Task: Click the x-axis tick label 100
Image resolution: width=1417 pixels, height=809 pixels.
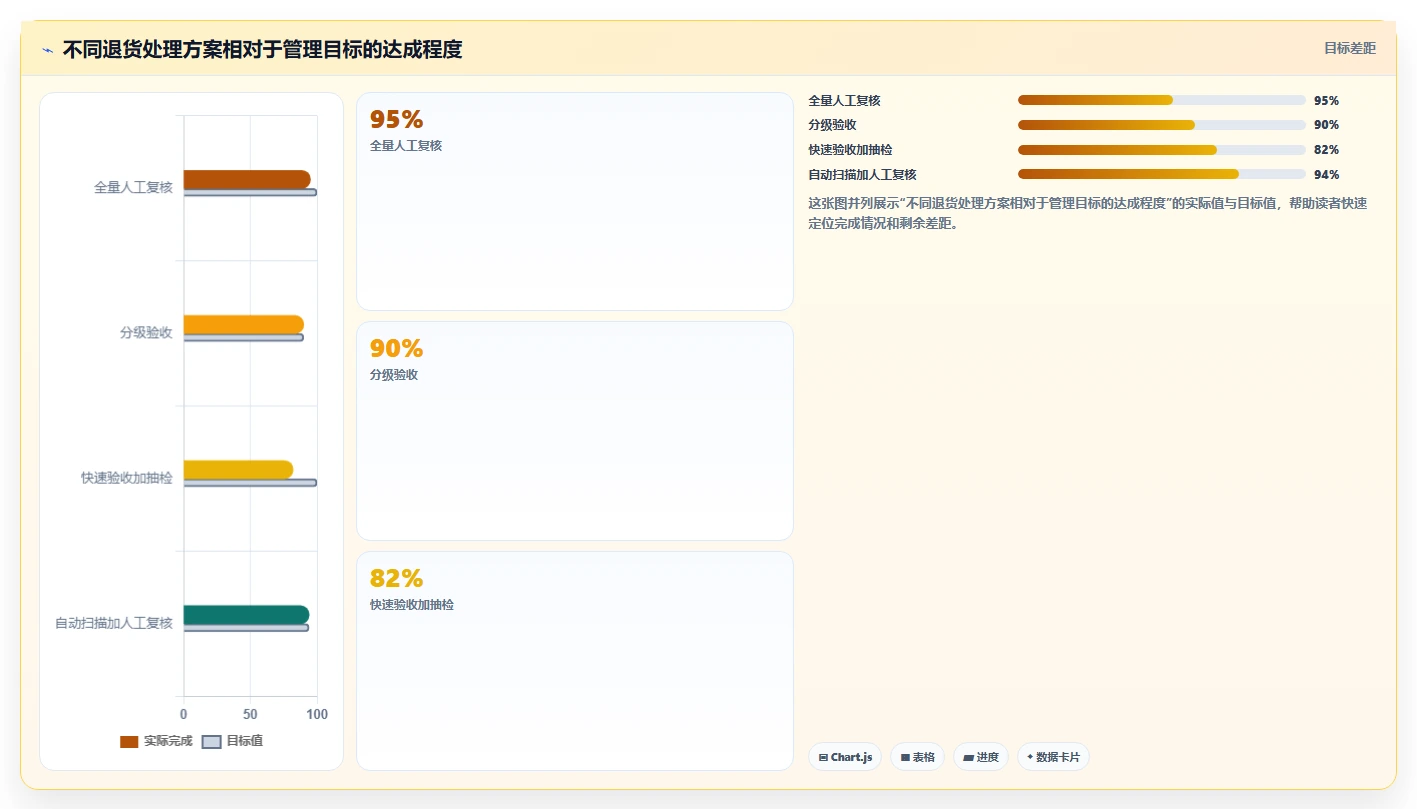Action: point(317,714)
